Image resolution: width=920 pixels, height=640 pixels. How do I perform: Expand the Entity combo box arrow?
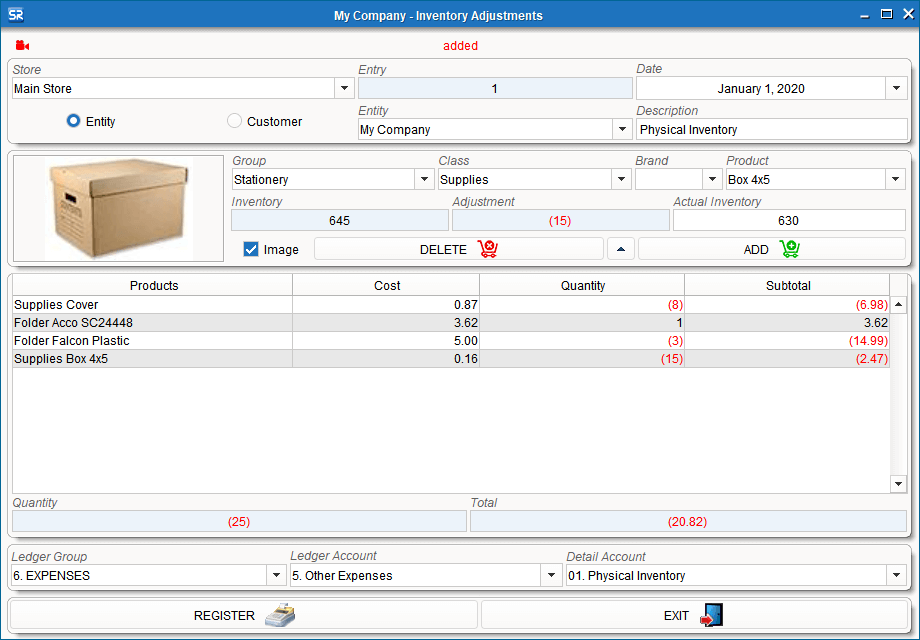[x=622, y=129]
